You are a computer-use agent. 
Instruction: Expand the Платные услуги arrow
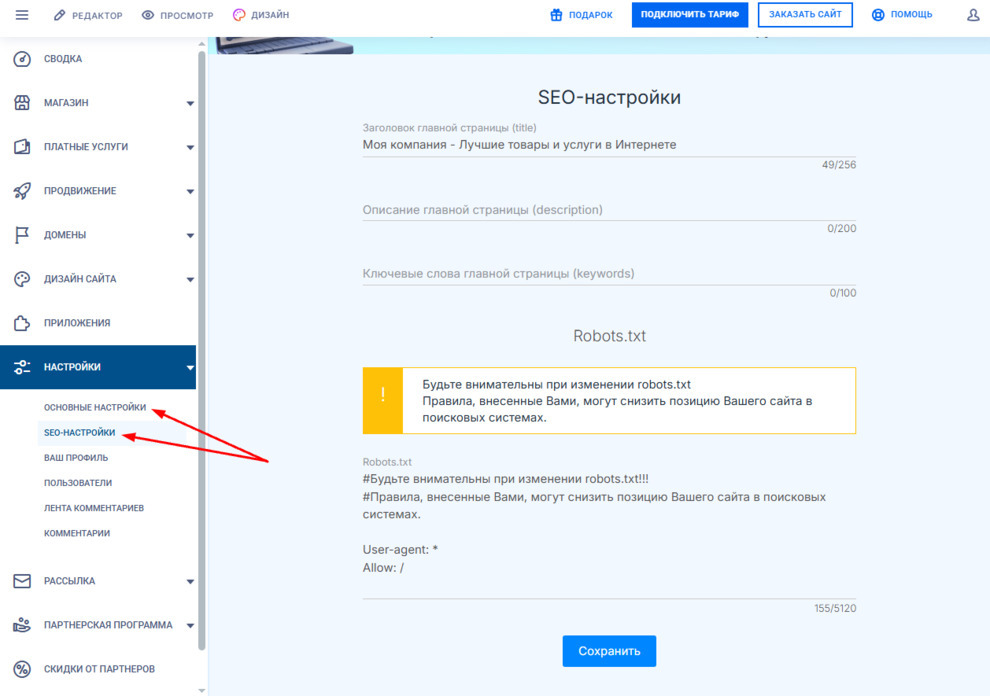(190, 147)
